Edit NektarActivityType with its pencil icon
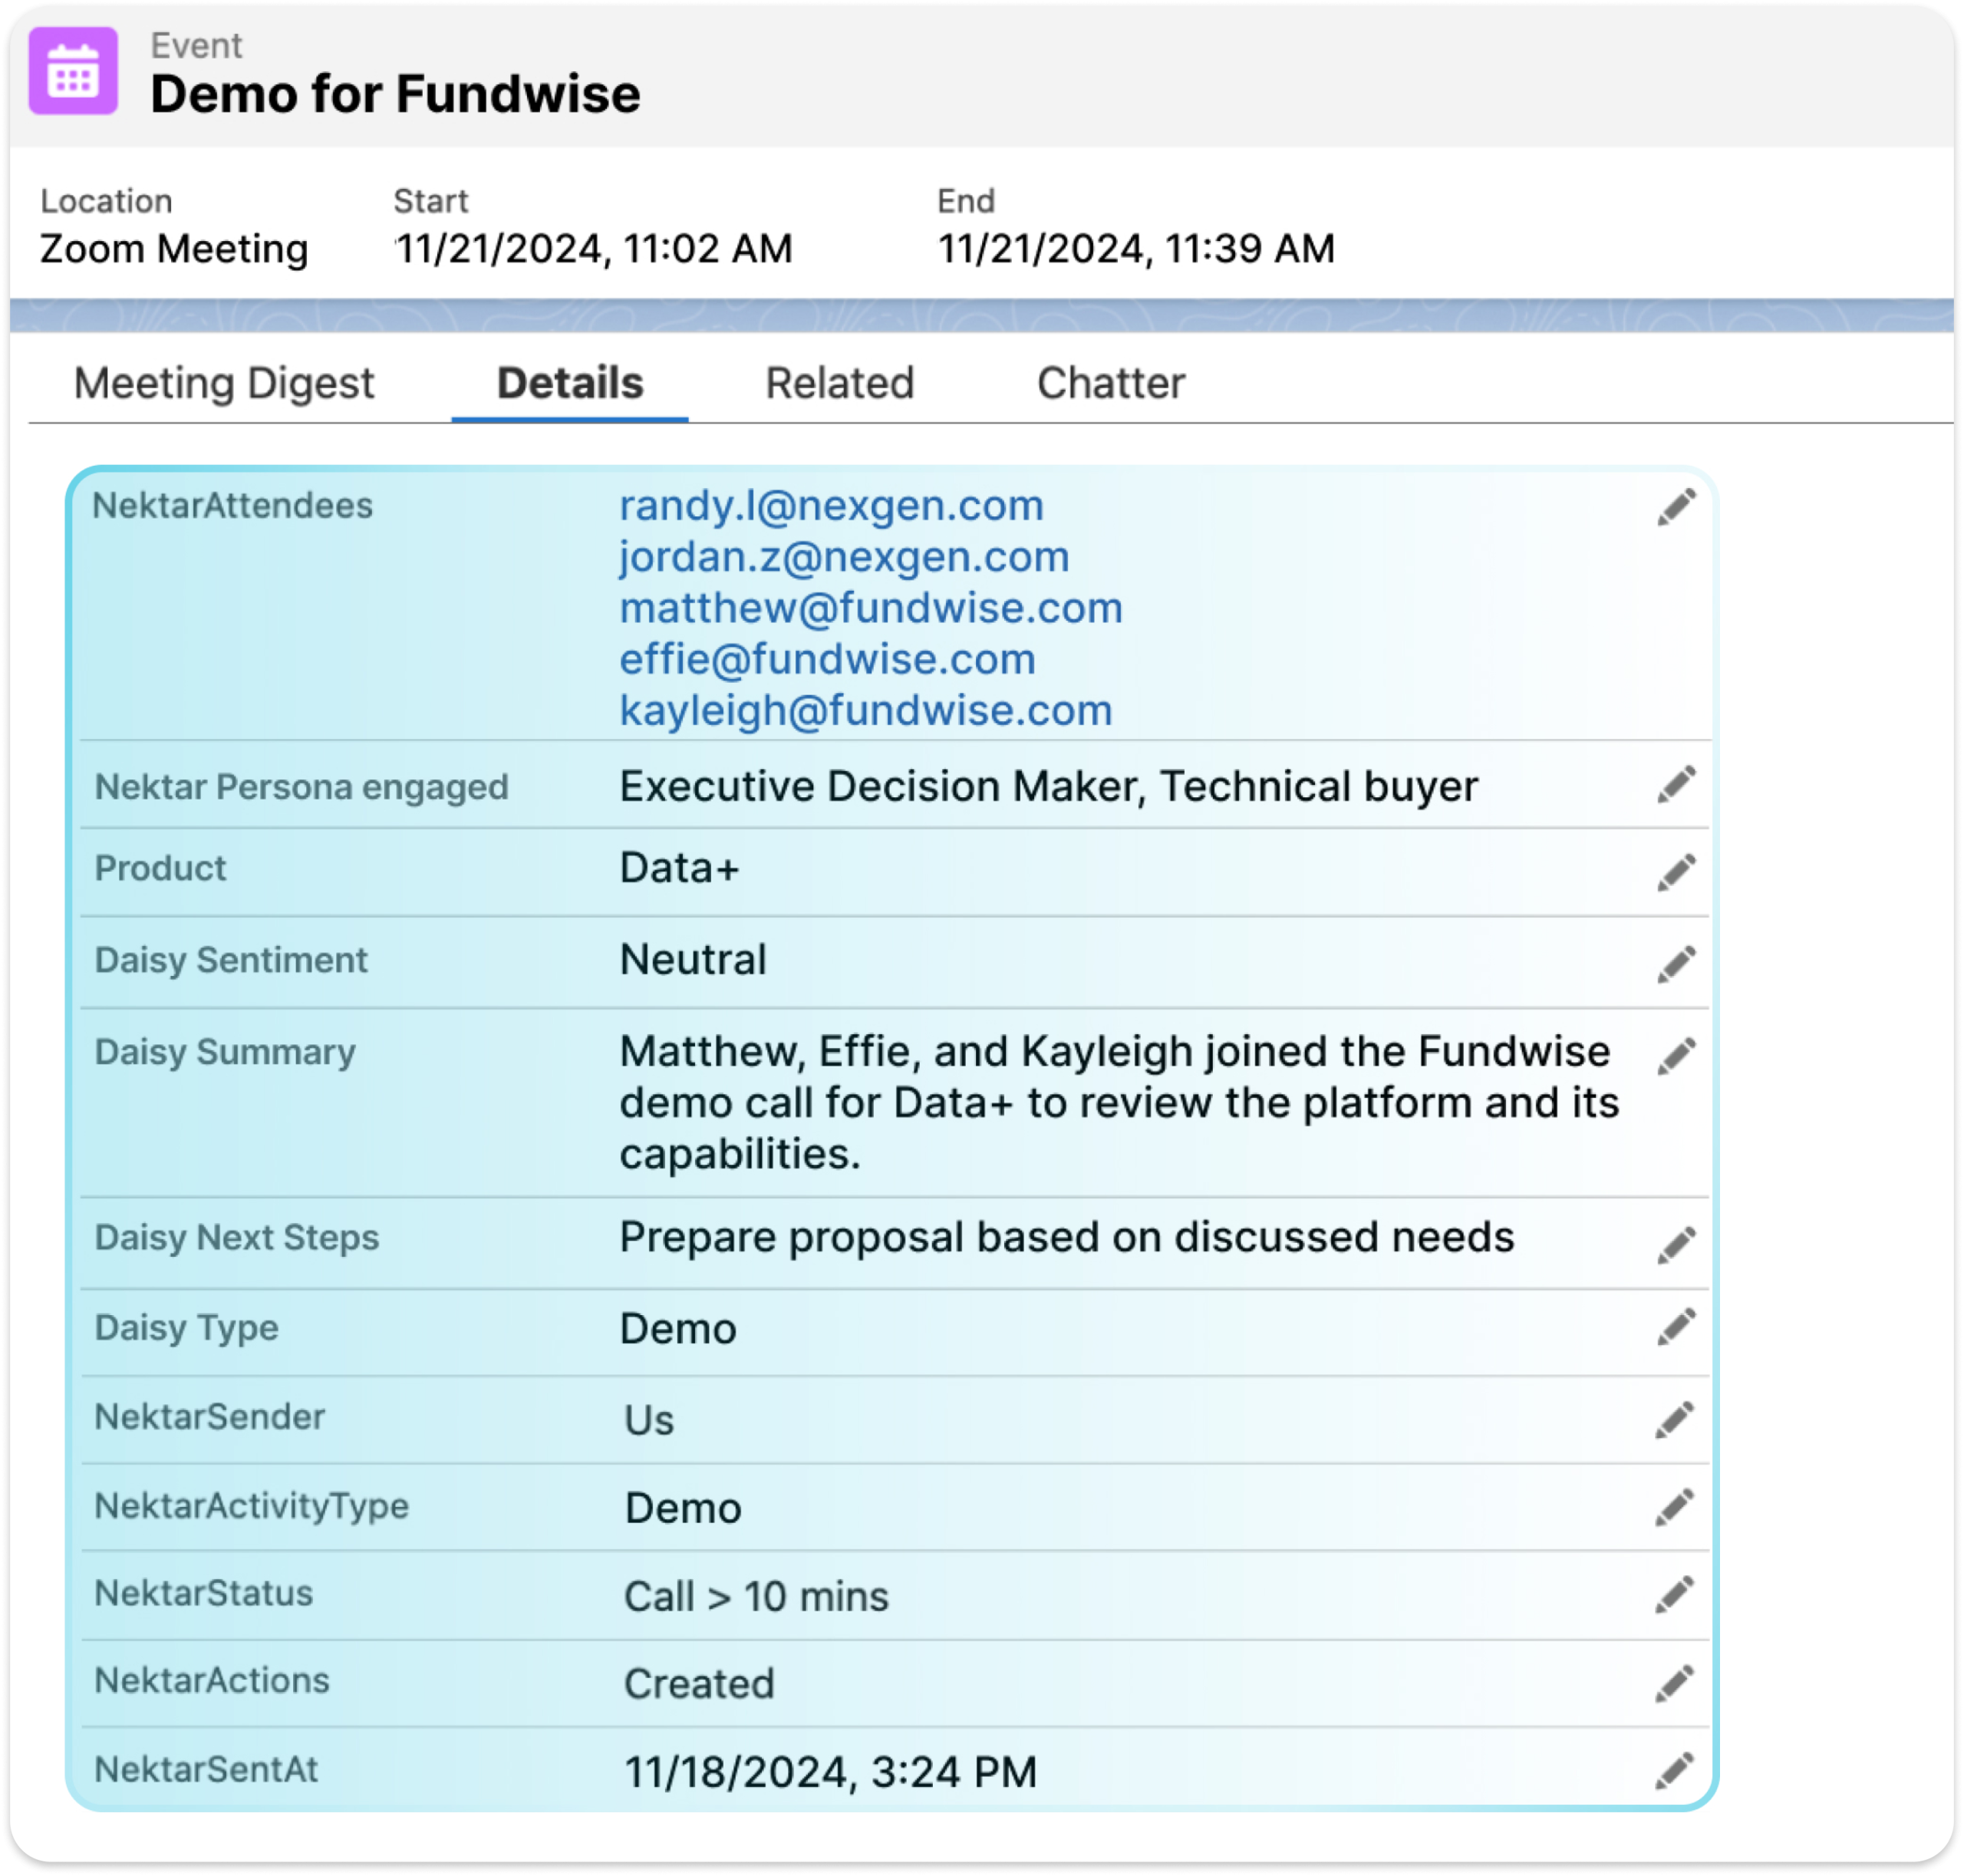This screenshot has height=1876, width=1964. pyautogui.click(x=1675, y=1507)
